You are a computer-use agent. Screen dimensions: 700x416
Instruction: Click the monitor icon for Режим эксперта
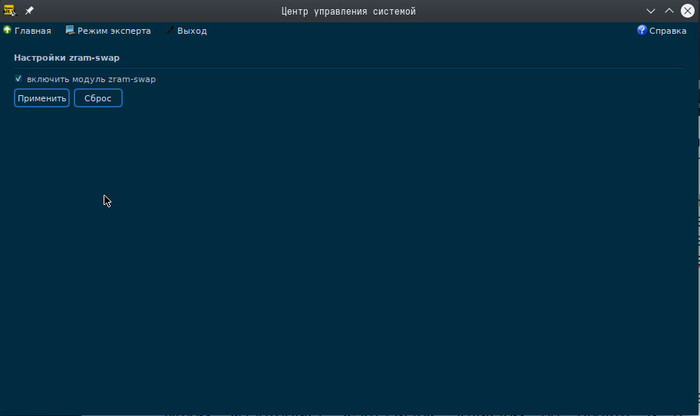point(70,31)
